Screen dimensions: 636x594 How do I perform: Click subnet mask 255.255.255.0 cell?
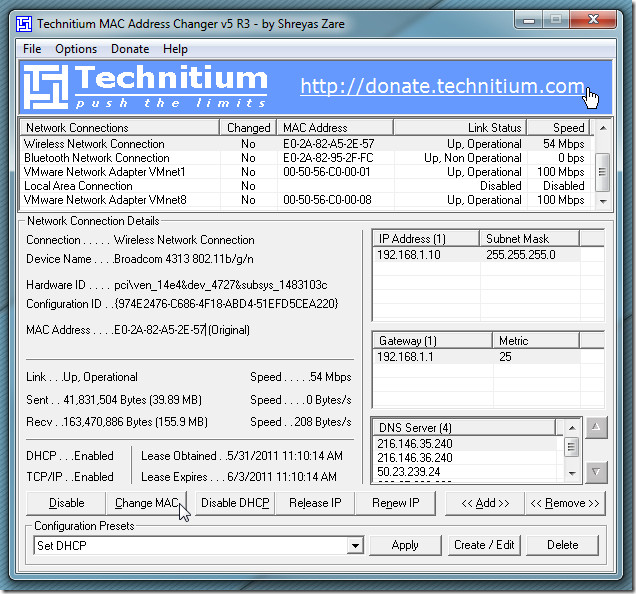[x=521, y=255]
